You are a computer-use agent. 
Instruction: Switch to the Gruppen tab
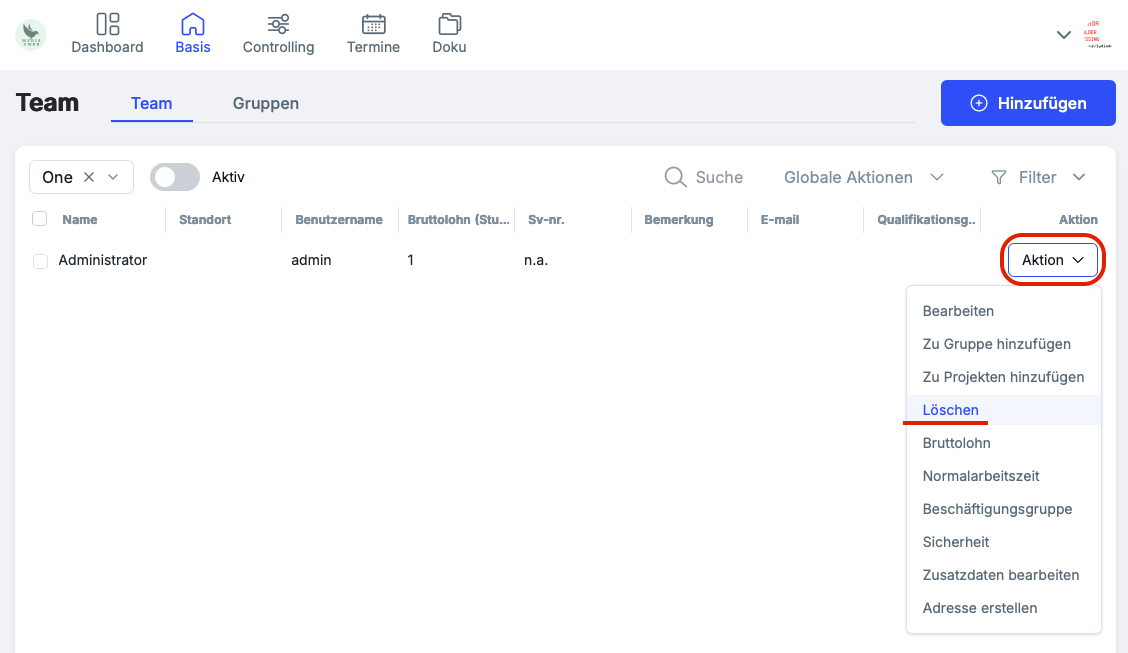point(265,103)
